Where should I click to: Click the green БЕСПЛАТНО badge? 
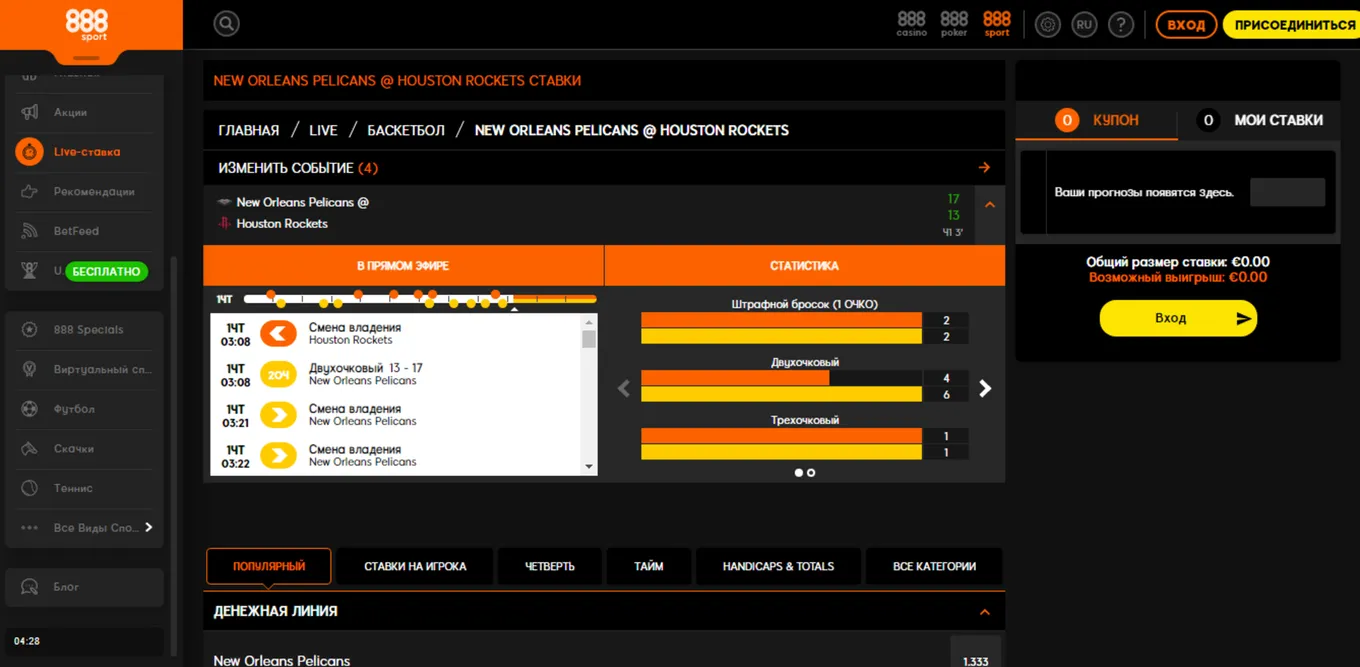(x=106, y=271)
